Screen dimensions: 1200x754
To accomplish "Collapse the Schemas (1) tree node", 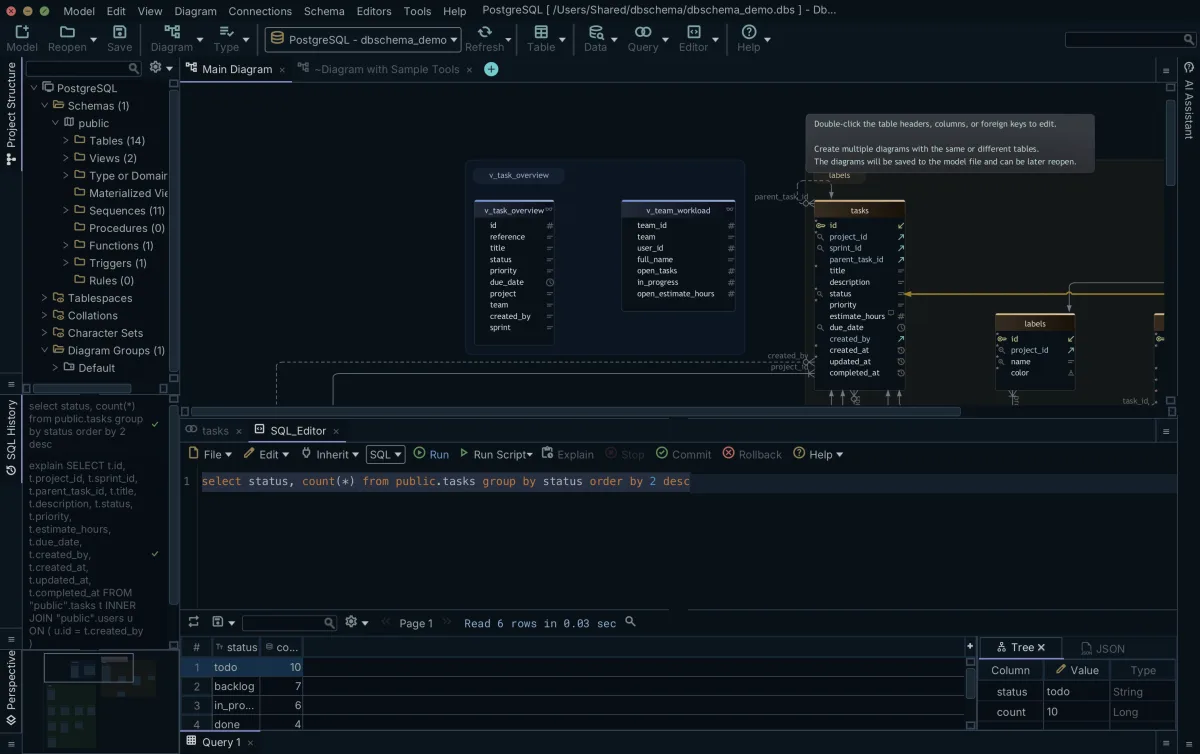I will coord(45,106).
